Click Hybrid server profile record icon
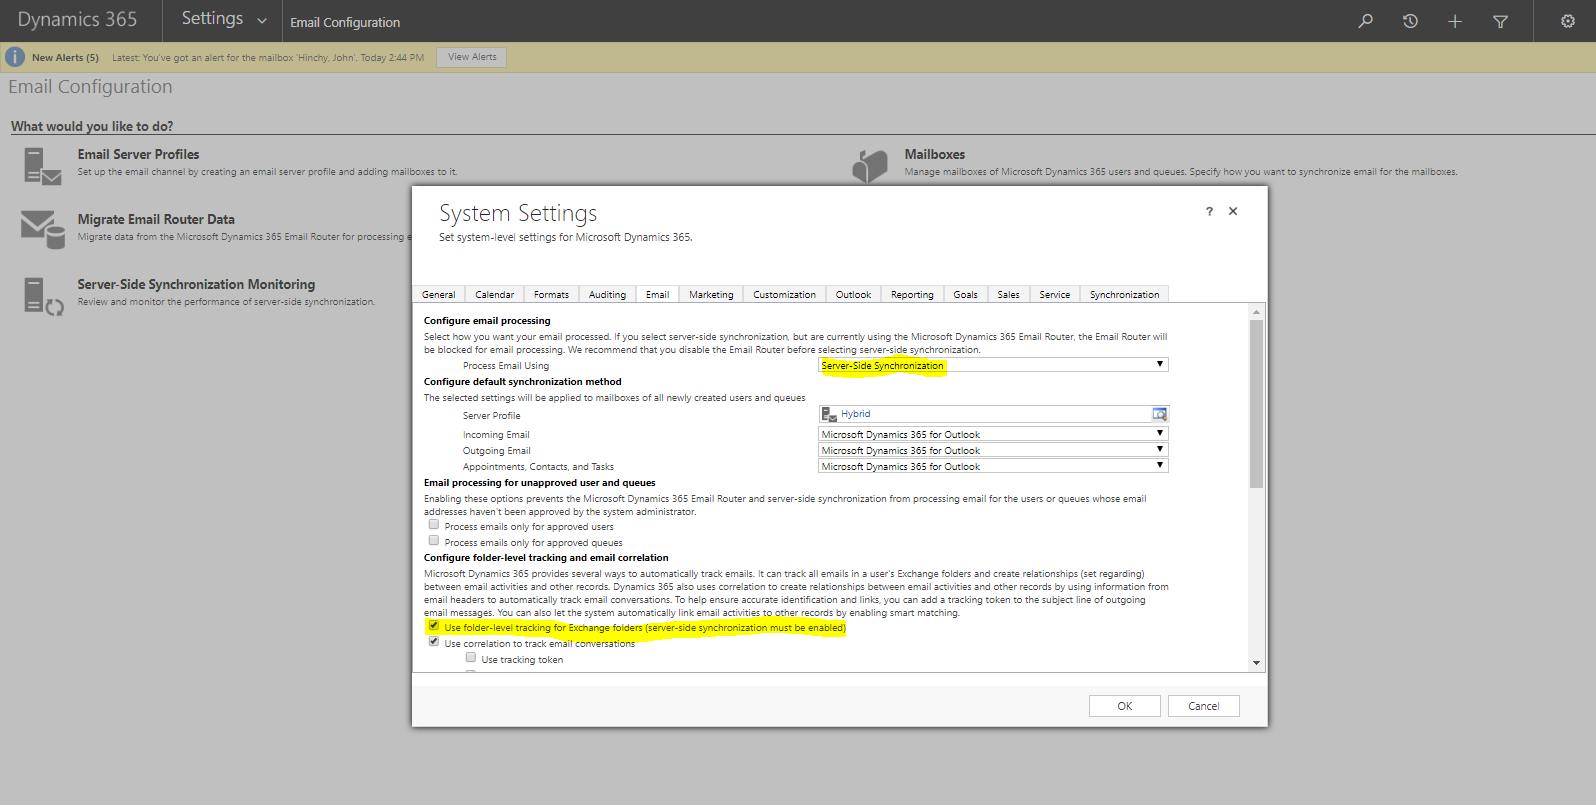 829,414
